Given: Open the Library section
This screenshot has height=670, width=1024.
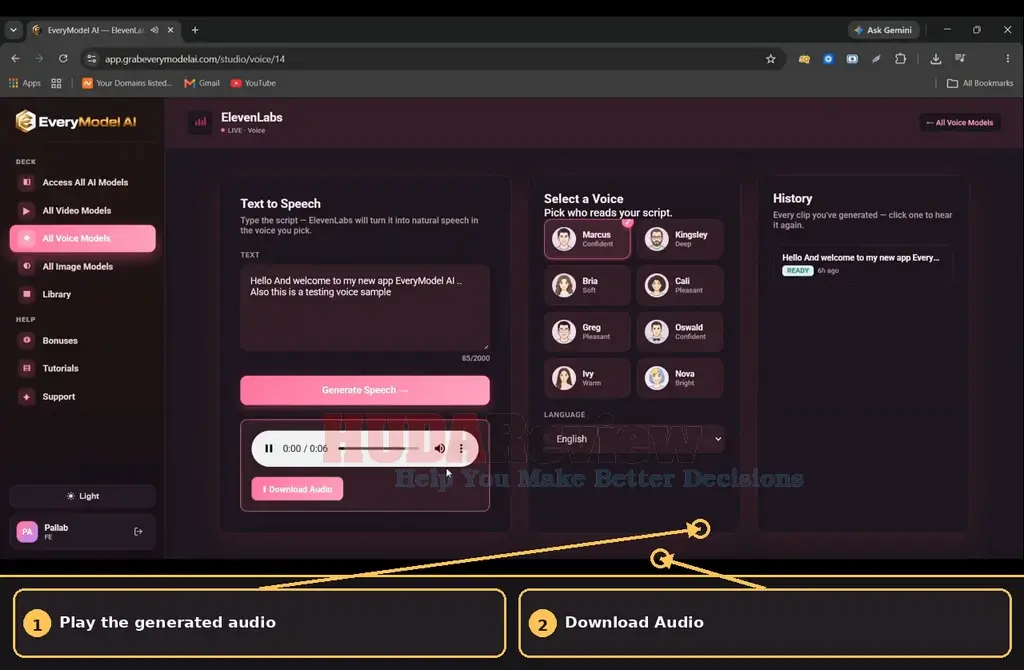Looking at the screenshot, I should click(x=83, y=295).
